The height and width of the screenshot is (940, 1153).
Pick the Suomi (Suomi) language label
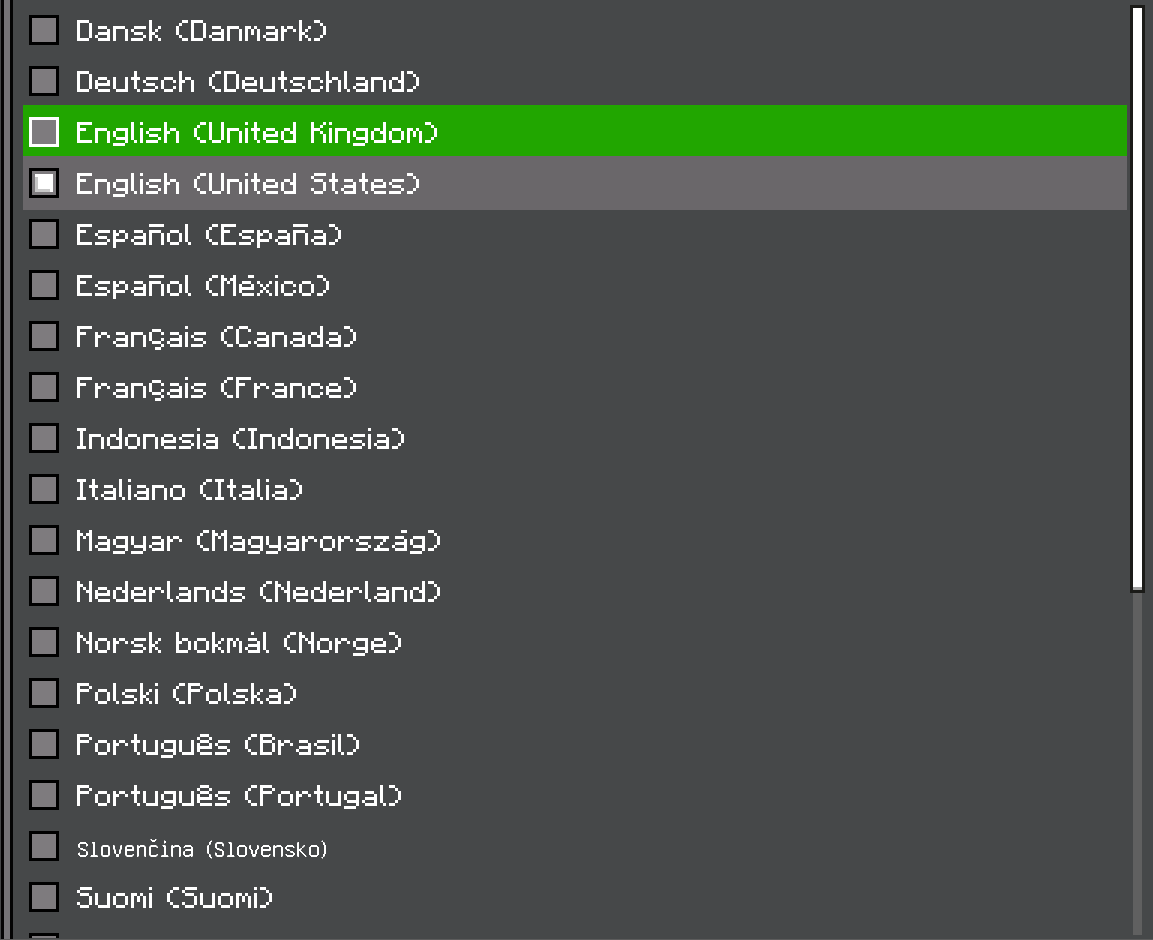click(174, 898)
